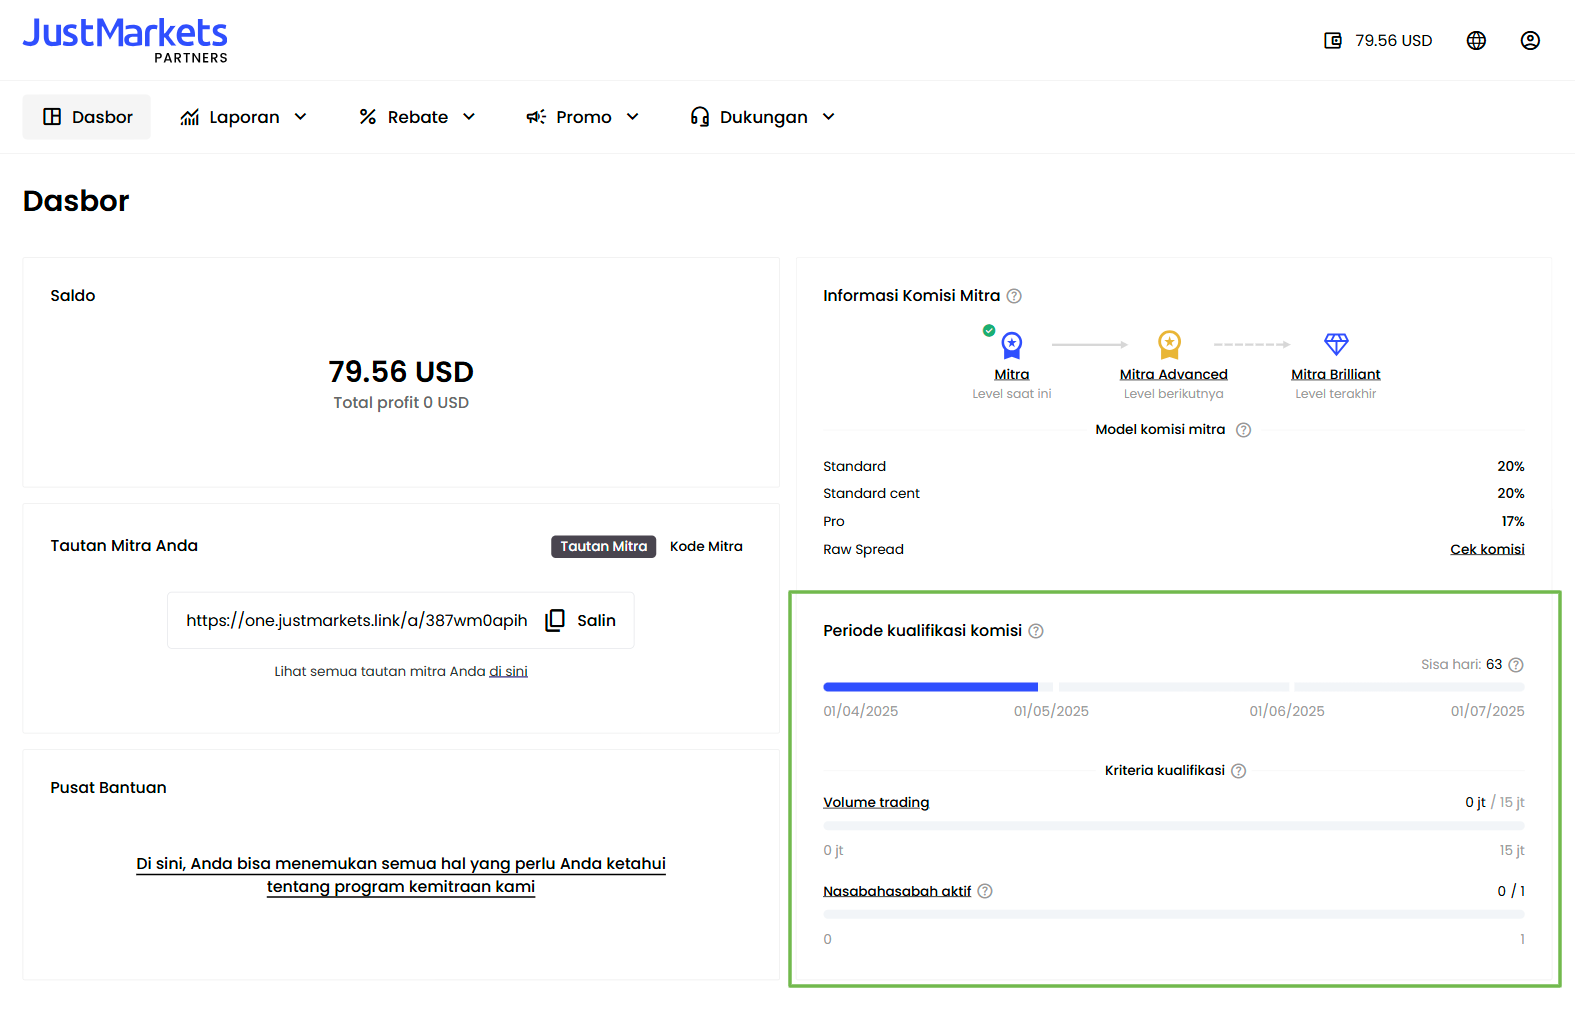Expand the Laporan dropdown chevron
The height and width of the screenshot is (1012, 1575).
coord(300,117)
